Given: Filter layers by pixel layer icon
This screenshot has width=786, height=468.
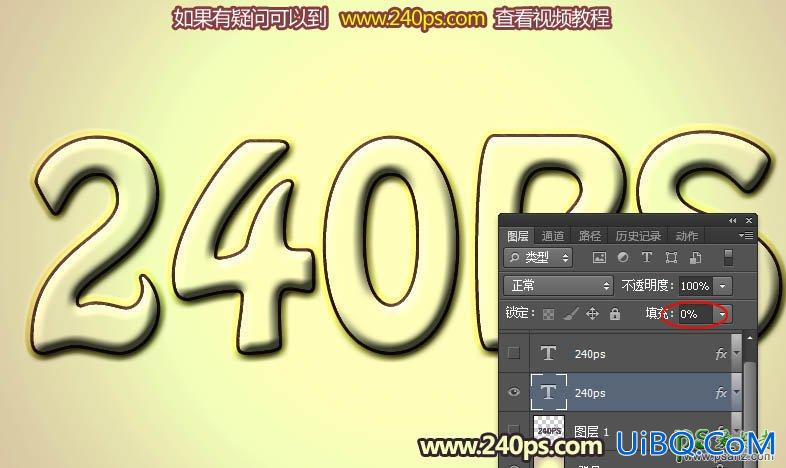Looking at the screenshot, I should coord(599,258).
